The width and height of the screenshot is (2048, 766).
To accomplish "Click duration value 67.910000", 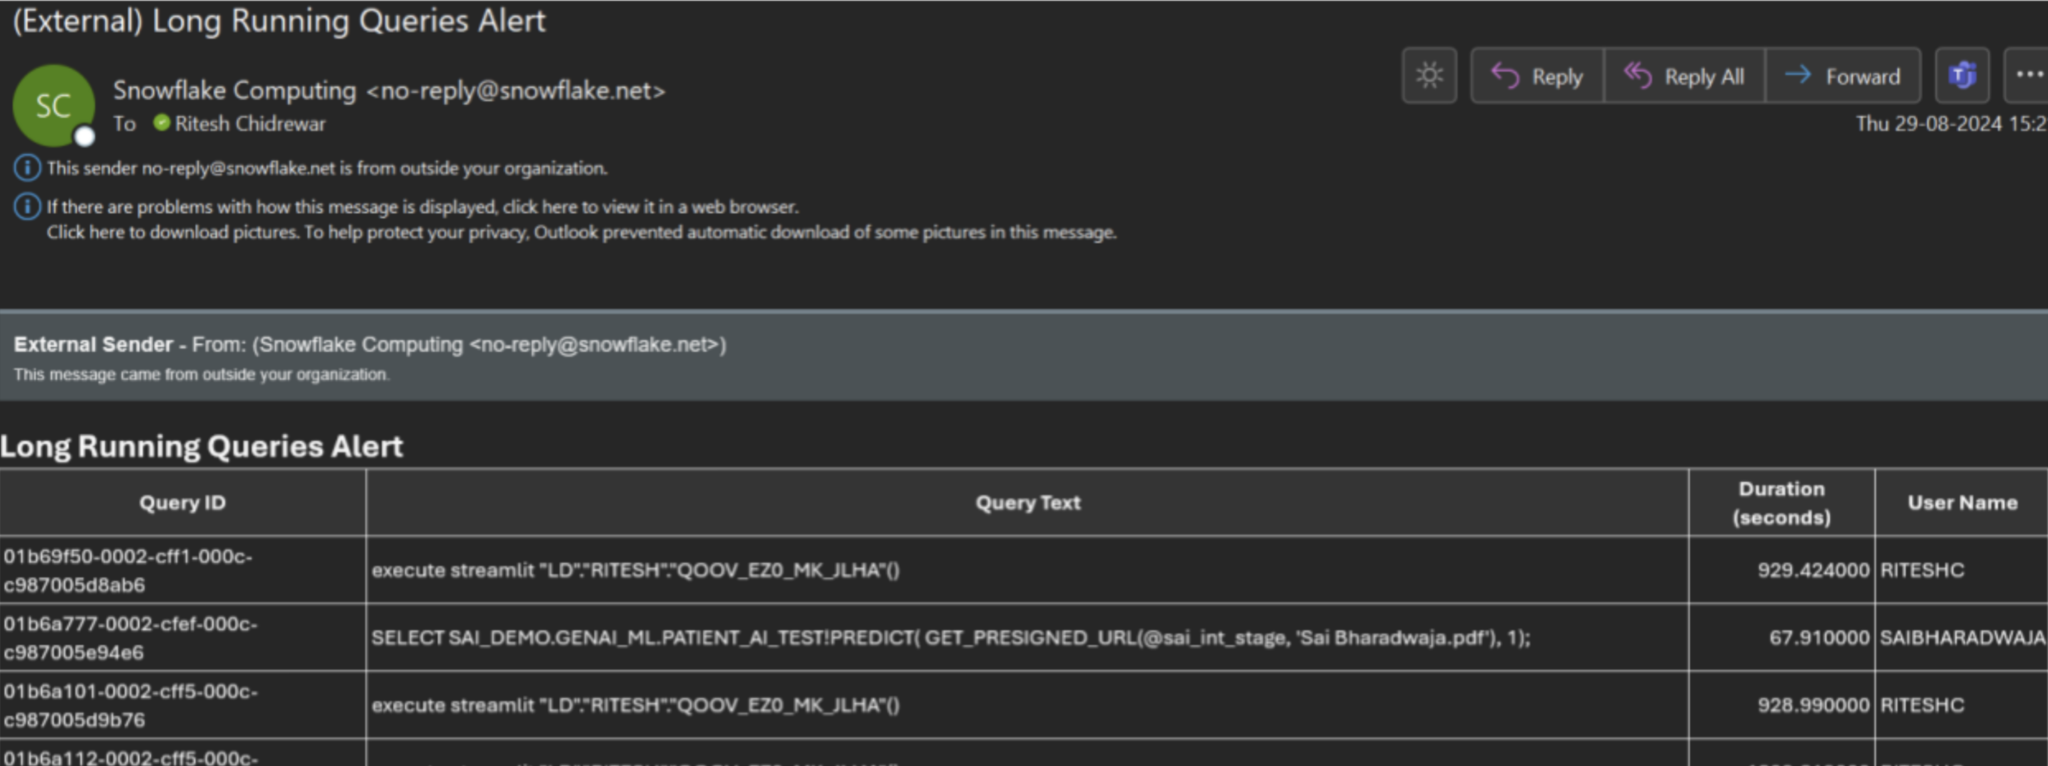I will (1819, 638).
